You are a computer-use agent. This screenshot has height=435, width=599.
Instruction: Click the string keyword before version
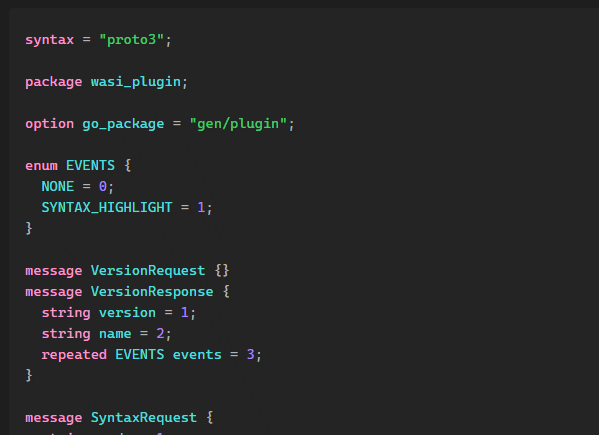tap(66, 313)
